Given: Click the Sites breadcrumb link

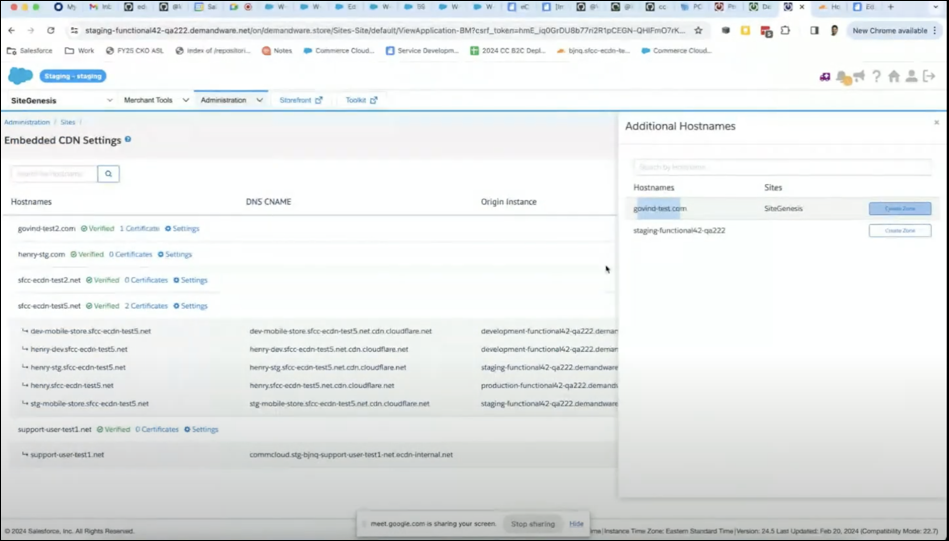Looking at the screenshot, I should (x=68, y=122).
